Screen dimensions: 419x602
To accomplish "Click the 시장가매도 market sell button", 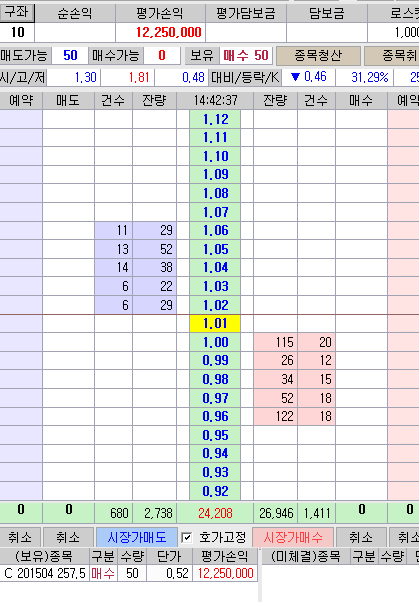I will [137, 537].
